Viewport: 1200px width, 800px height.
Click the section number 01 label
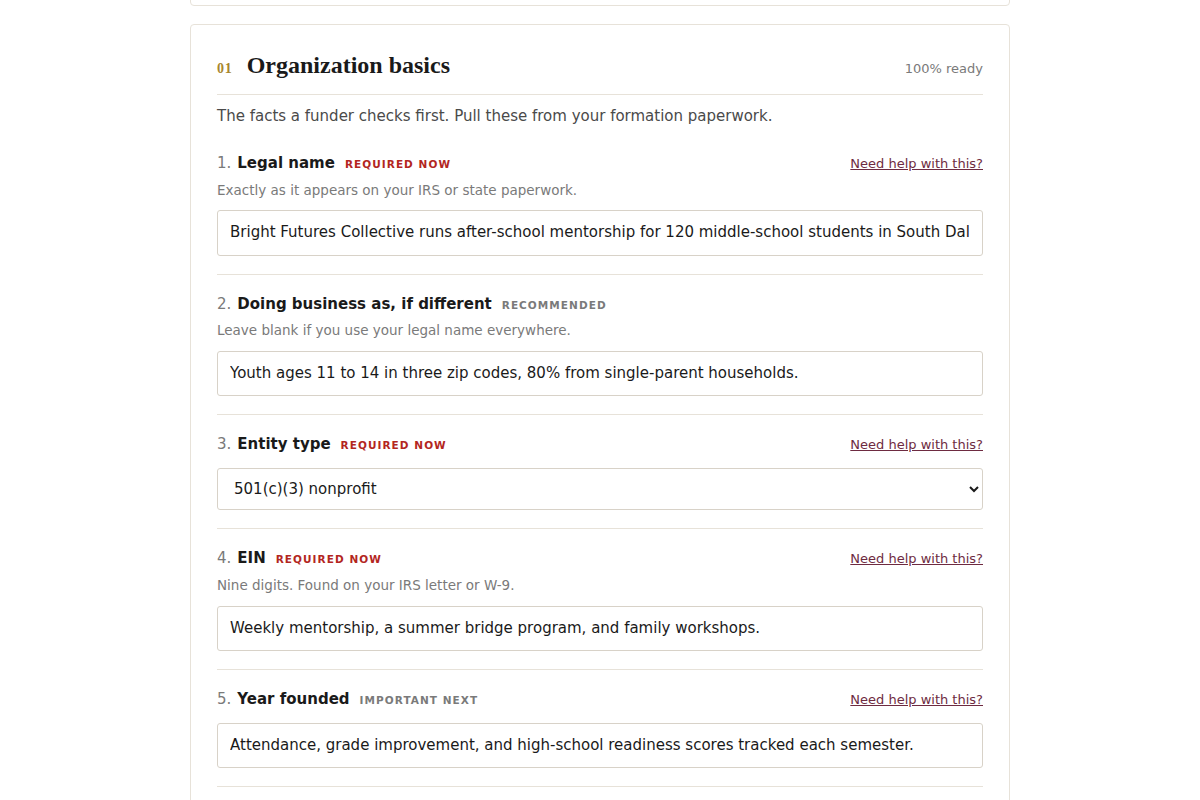tap(224, 68)
